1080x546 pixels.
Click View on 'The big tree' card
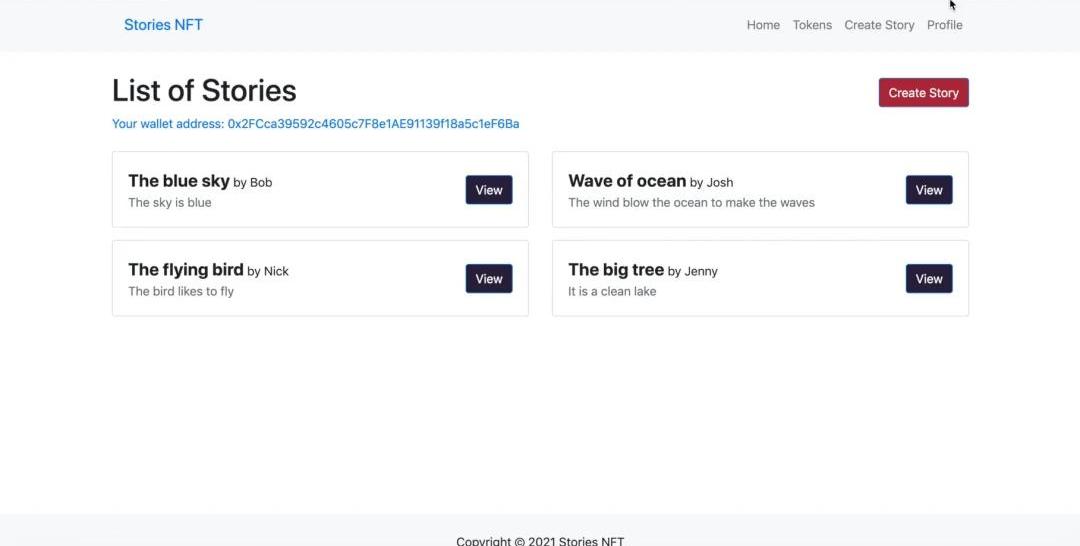coord(928,279)
